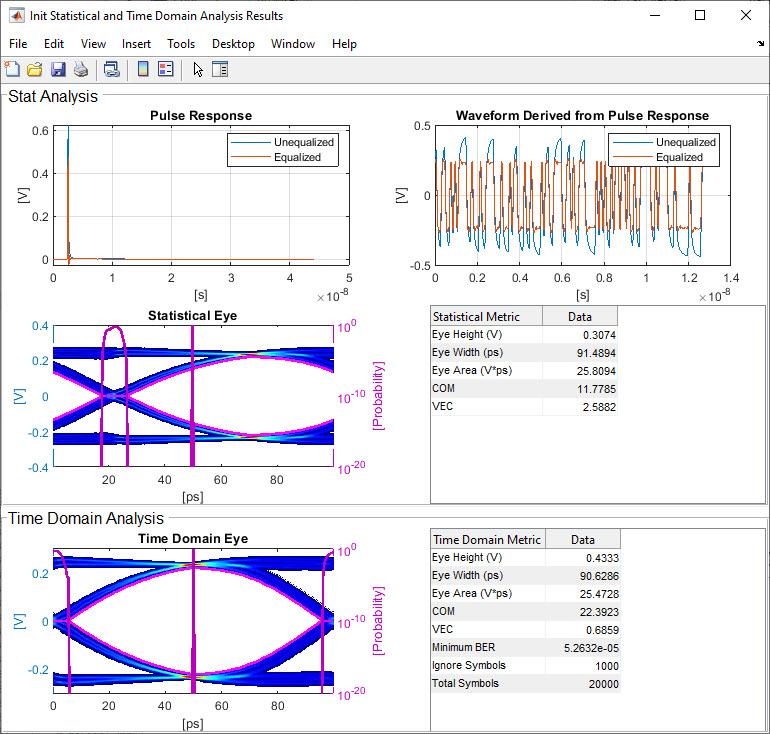Image resolution: width=770 pixels, height=734 pixels.
Task: Click the Pulse Response legend box
Action: point(283,149)
